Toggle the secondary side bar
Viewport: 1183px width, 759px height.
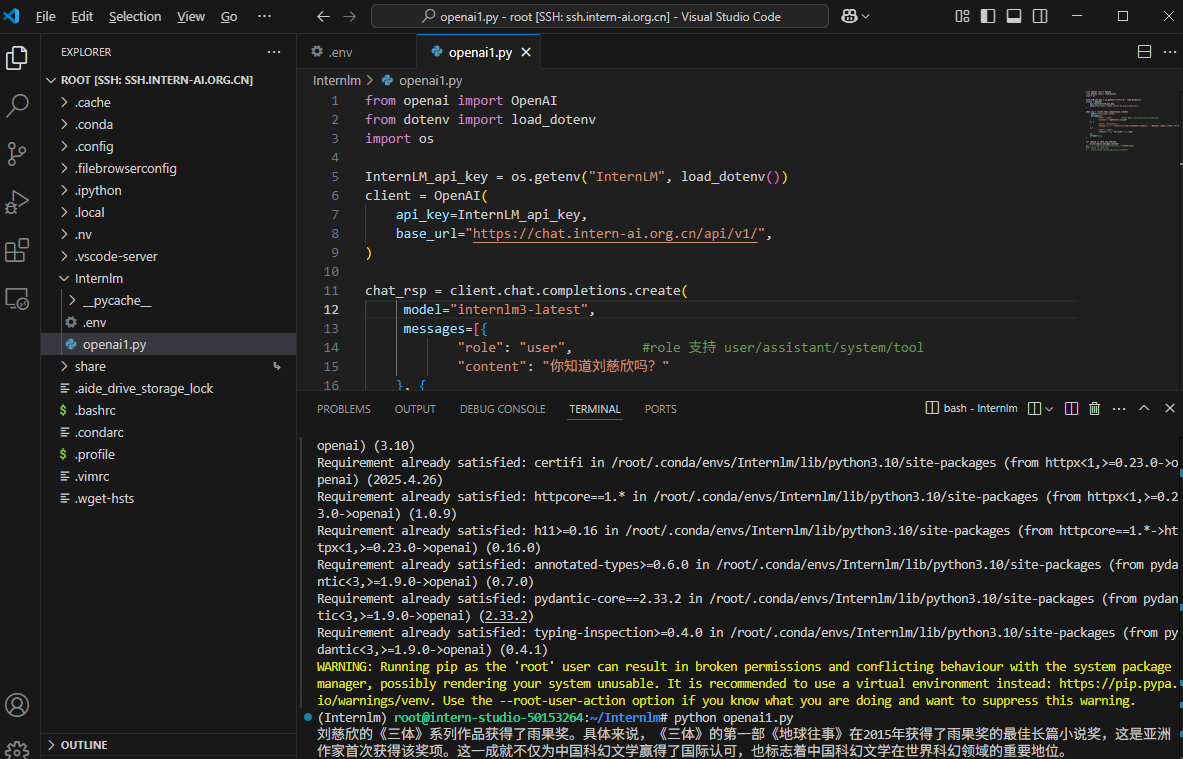pos(1040,16)
